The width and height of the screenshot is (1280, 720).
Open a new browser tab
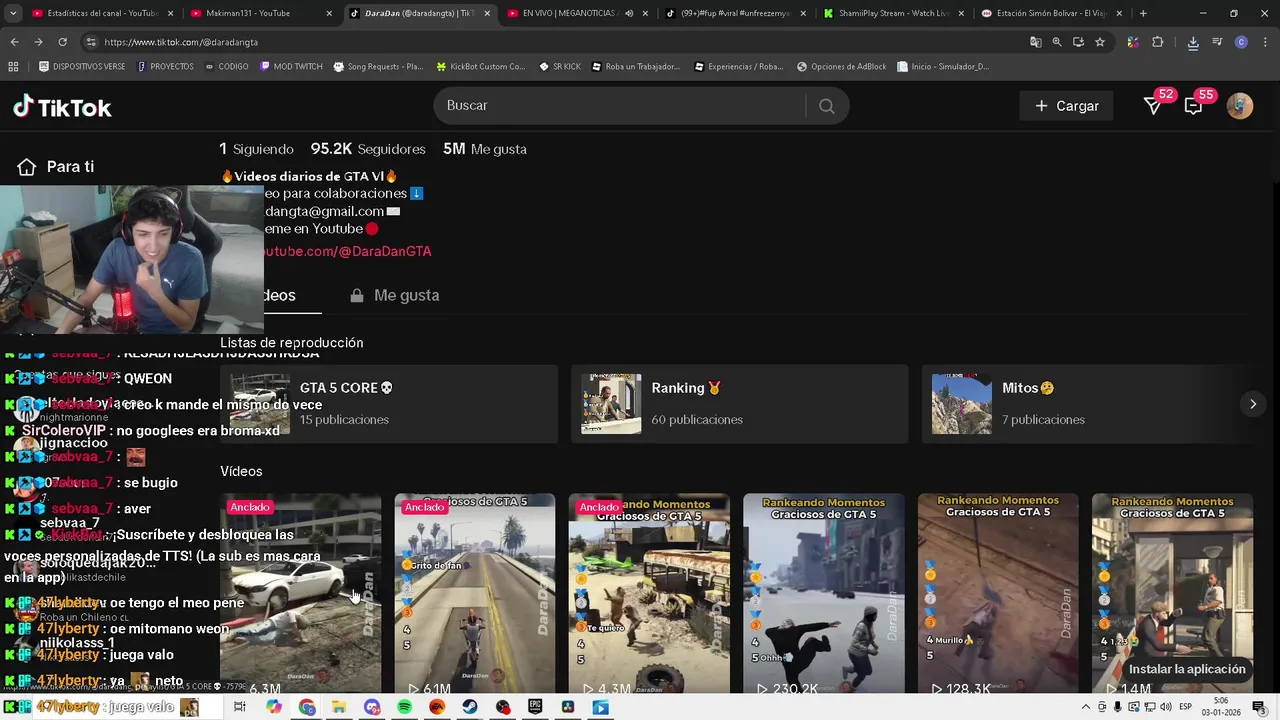coord(1143,13)
